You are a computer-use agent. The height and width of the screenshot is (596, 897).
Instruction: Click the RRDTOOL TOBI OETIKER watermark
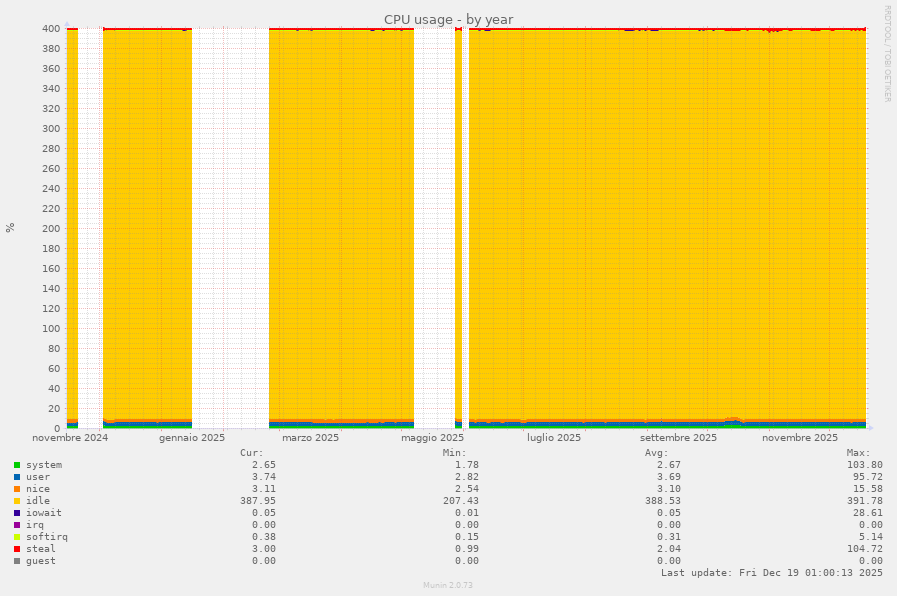pyautogui.click(x=886, y=55)
